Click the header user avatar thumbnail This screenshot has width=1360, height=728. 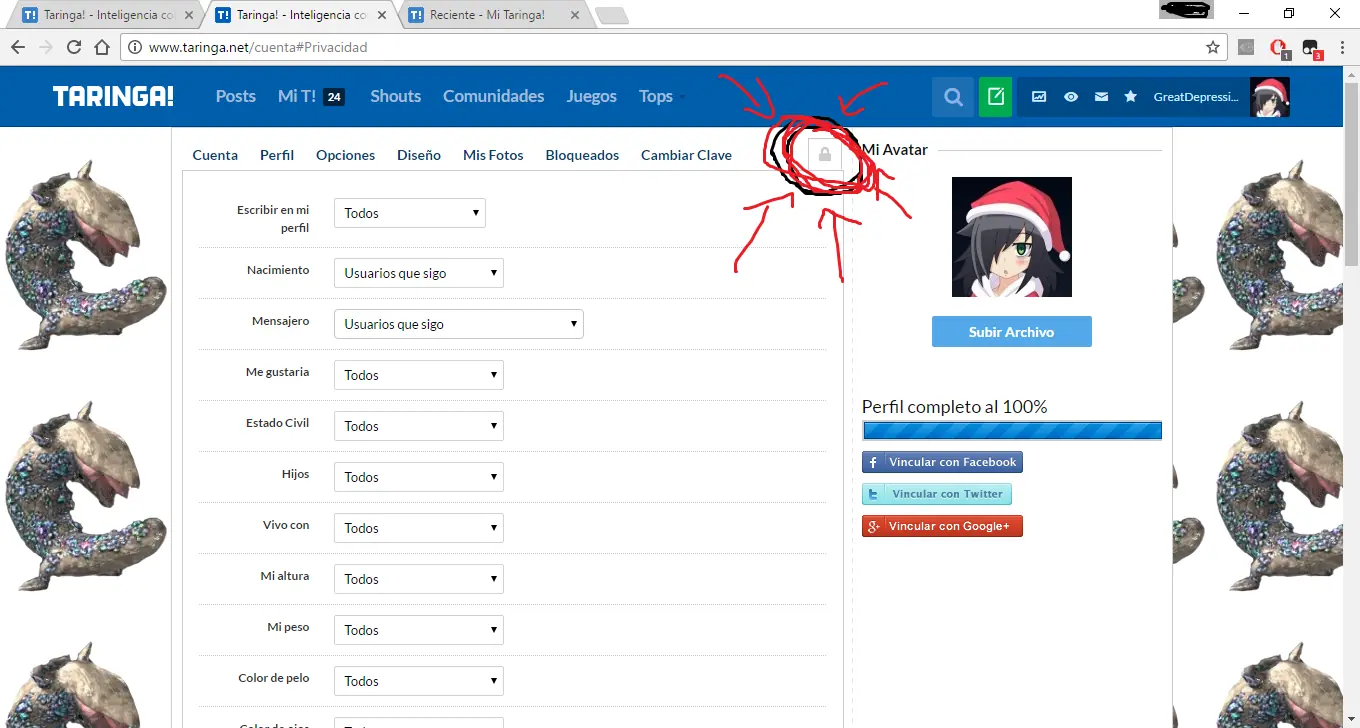coord(1270,97)
